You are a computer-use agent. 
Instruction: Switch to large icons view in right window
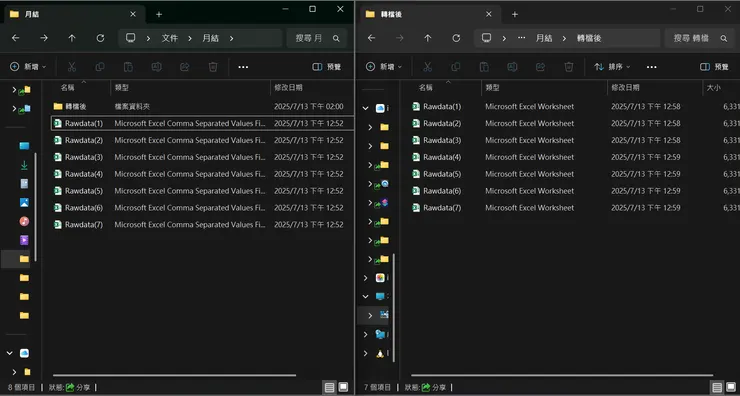(732, 388)
